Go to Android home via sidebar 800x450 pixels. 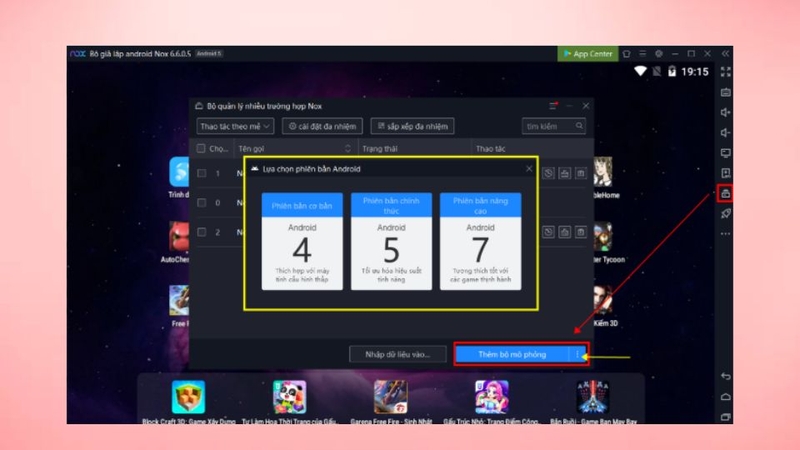(726, 396)
